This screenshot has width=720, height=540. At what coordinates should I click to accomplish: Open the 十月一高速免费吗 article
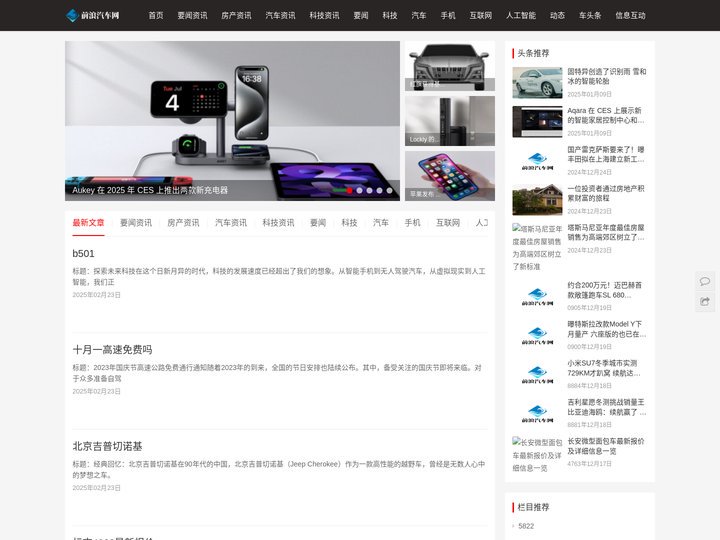click(x=112, y=350)
